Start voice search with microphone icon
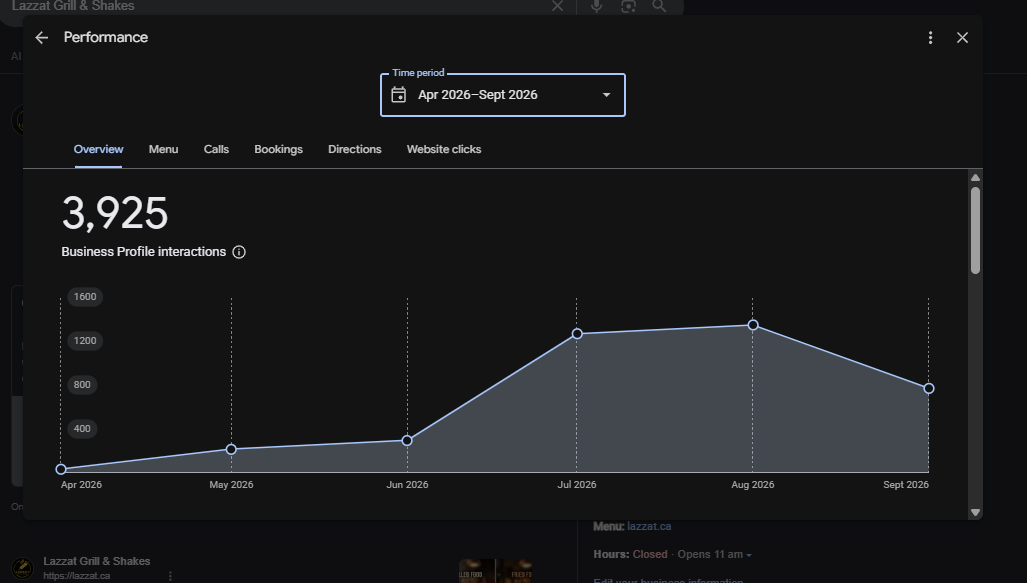 [x=596, y=7]
